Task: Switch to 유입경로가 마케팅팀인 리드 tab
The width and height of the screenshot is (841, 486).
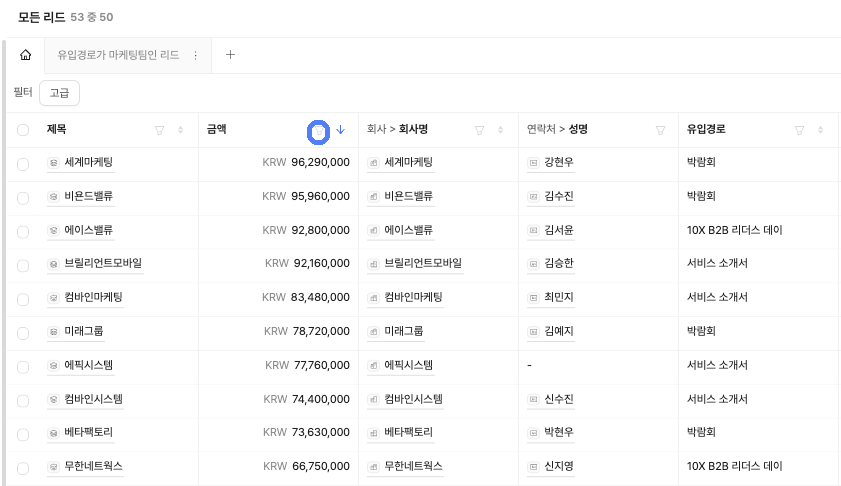Action: pos(119,55)
